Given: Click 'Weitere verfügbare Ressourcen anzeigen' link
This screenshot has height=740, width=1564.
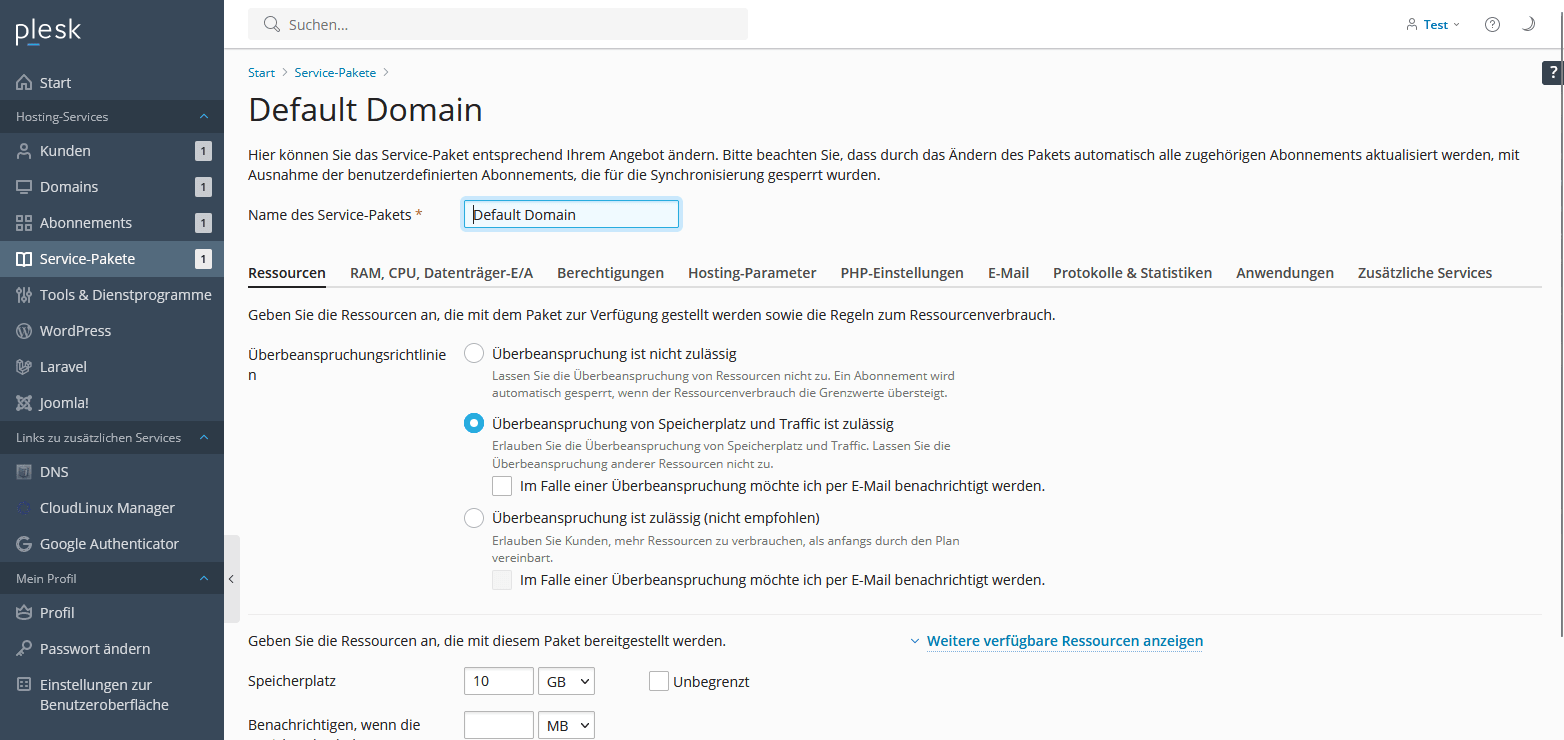Looking at the screenshot, I should click(x=1064, y=641).
